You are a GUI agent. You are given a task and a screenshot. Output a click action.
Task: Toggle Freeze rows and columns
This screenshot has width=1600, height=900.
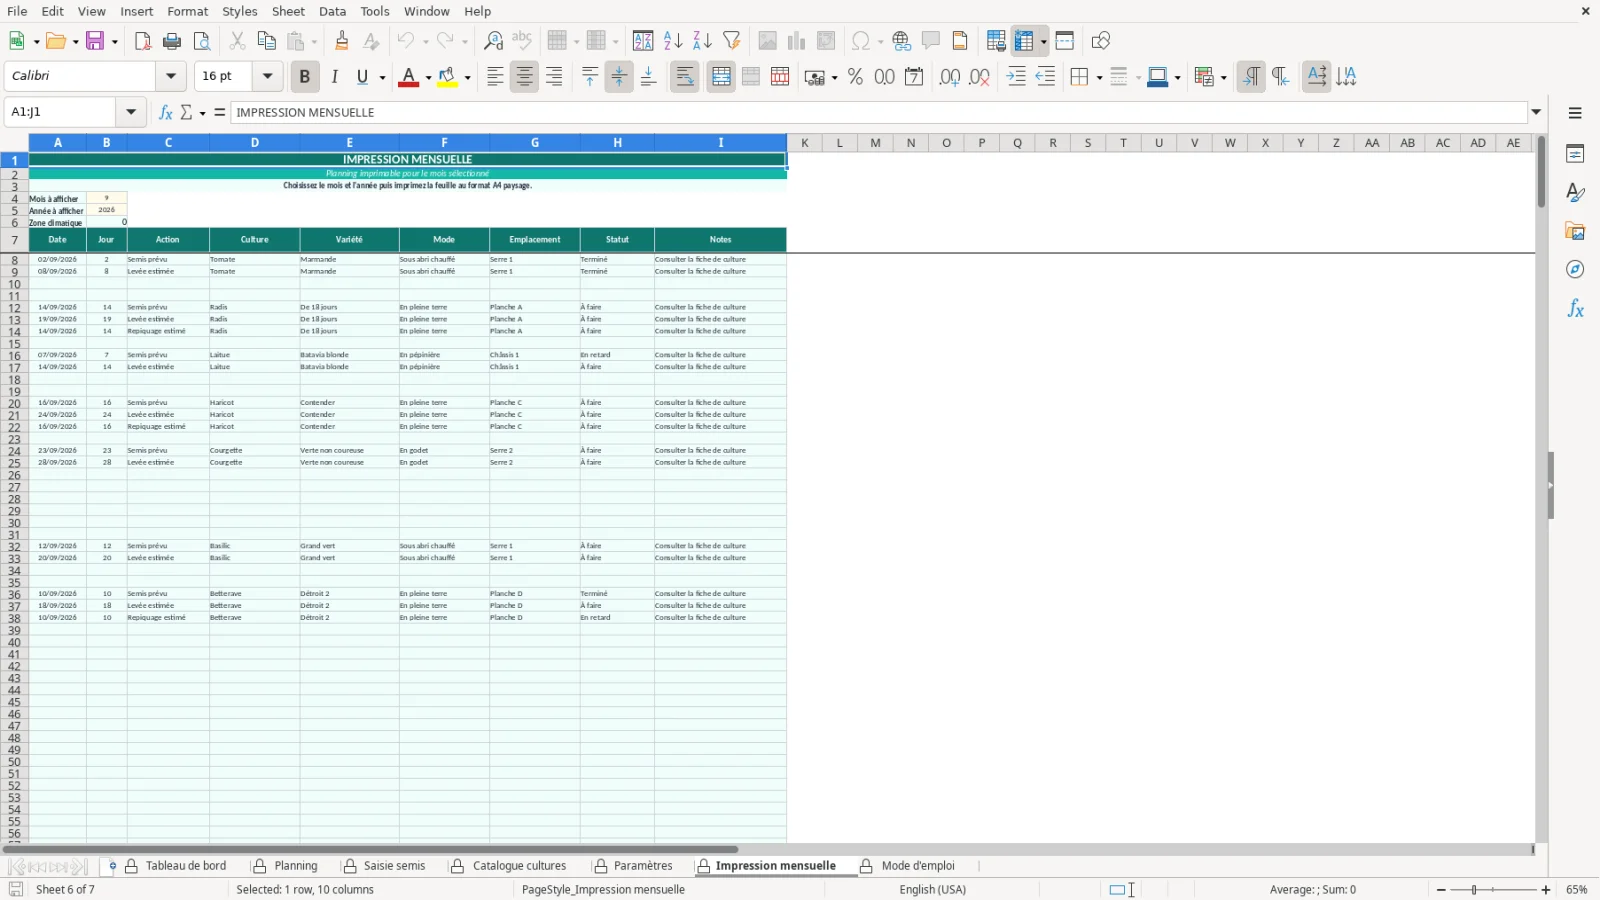pyautogui.click(x=1023, y=41)
